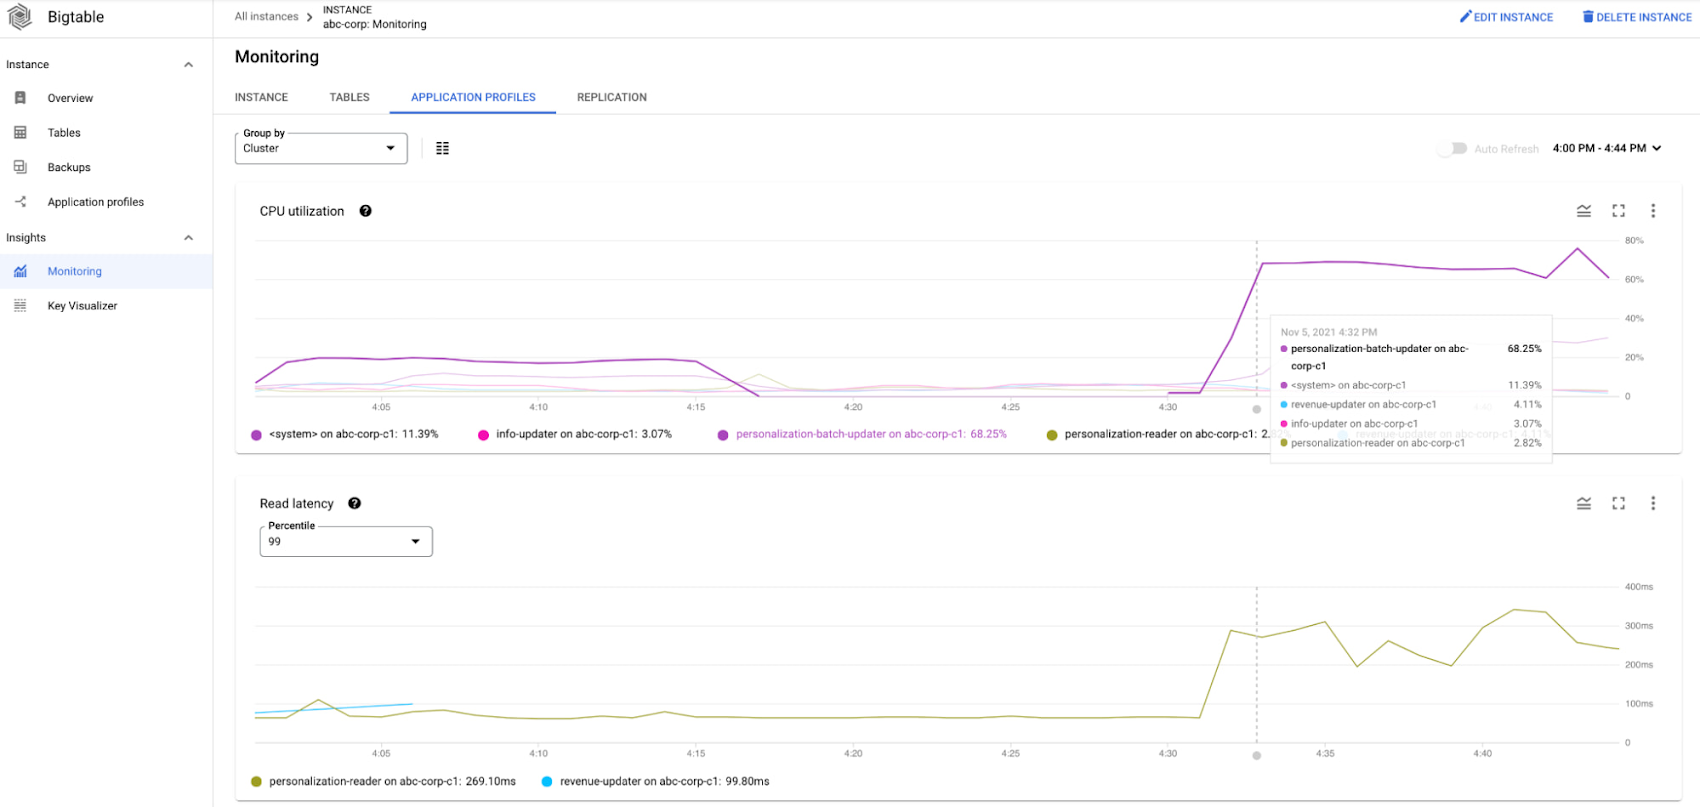Toggle personalization-reader legend in CPU chart
Viewport: 1700px width, 807px height.
click(1157, 434)
